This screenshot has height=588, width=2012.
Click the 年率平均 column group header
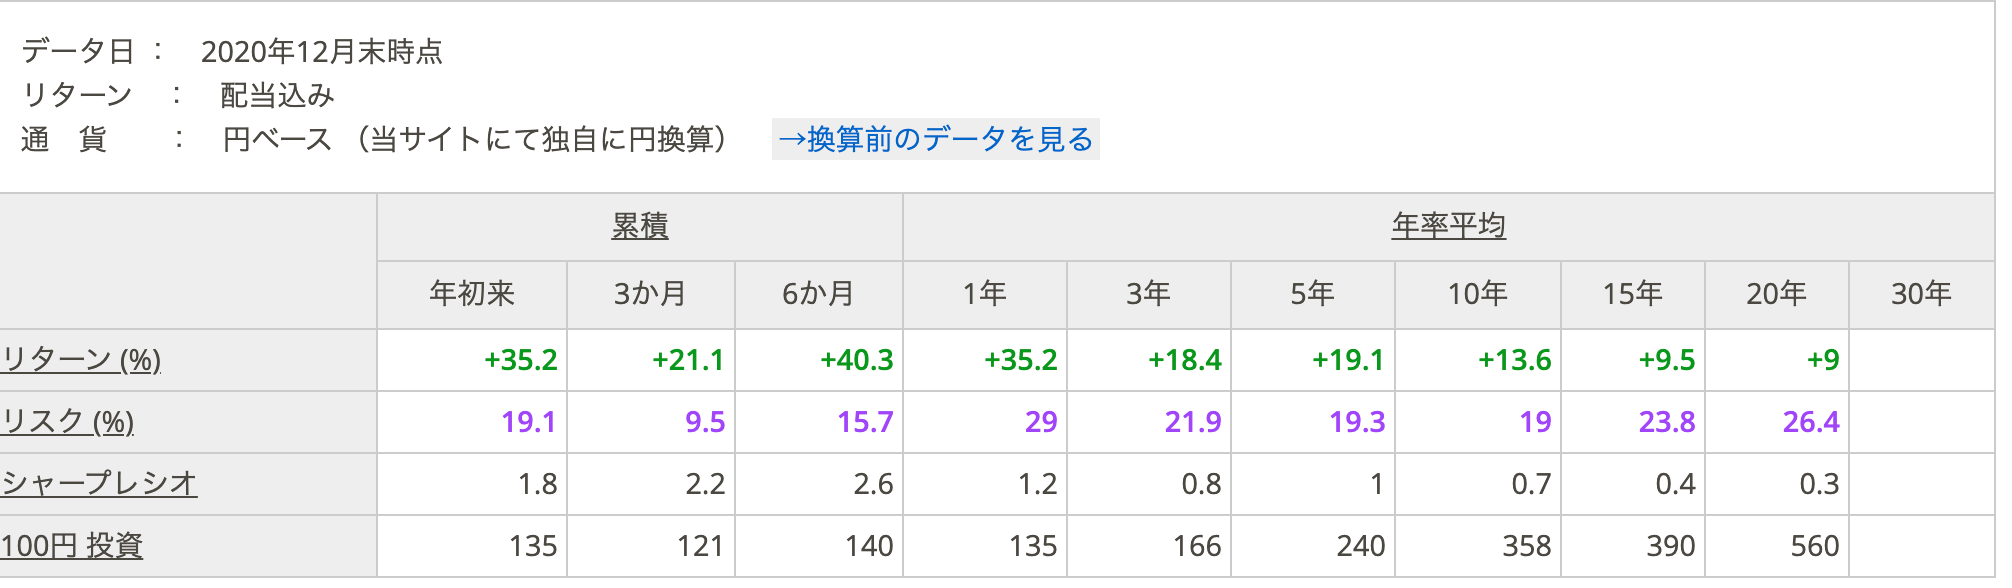coord(1448,226)
